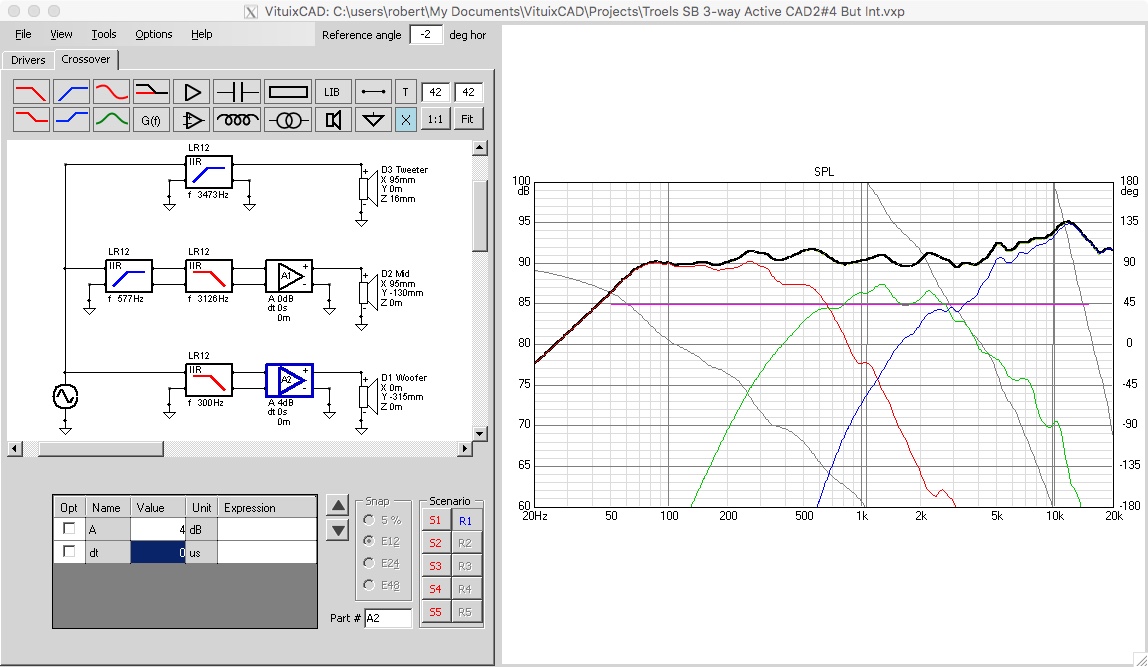Viewport: 1148px width, 667px height.
Task: Store scenario S1
Action: click(436, 521)
